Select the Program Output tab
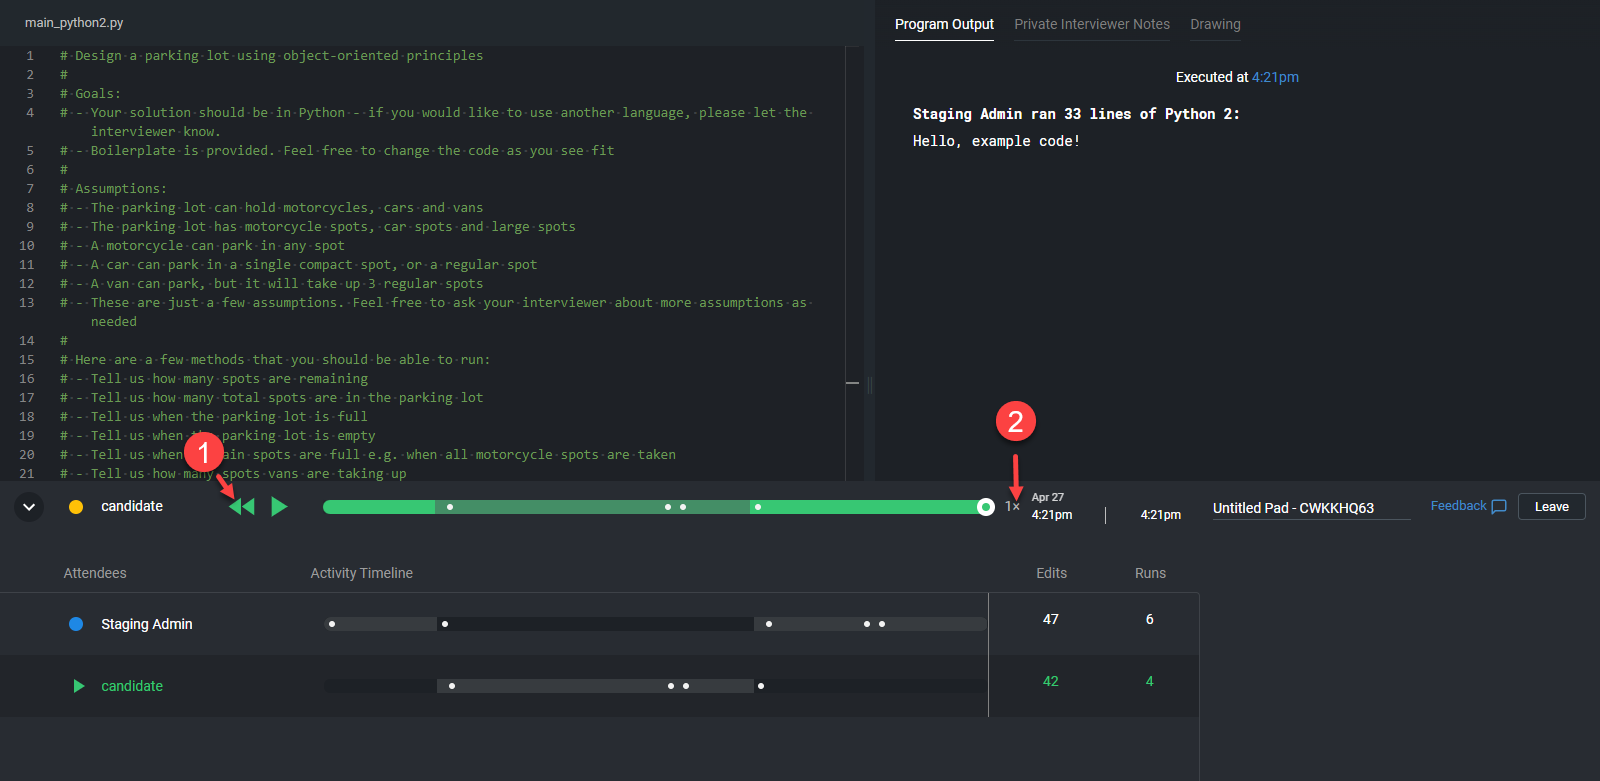This screenshot has width=1600, height=781. (x=944, y=24)
